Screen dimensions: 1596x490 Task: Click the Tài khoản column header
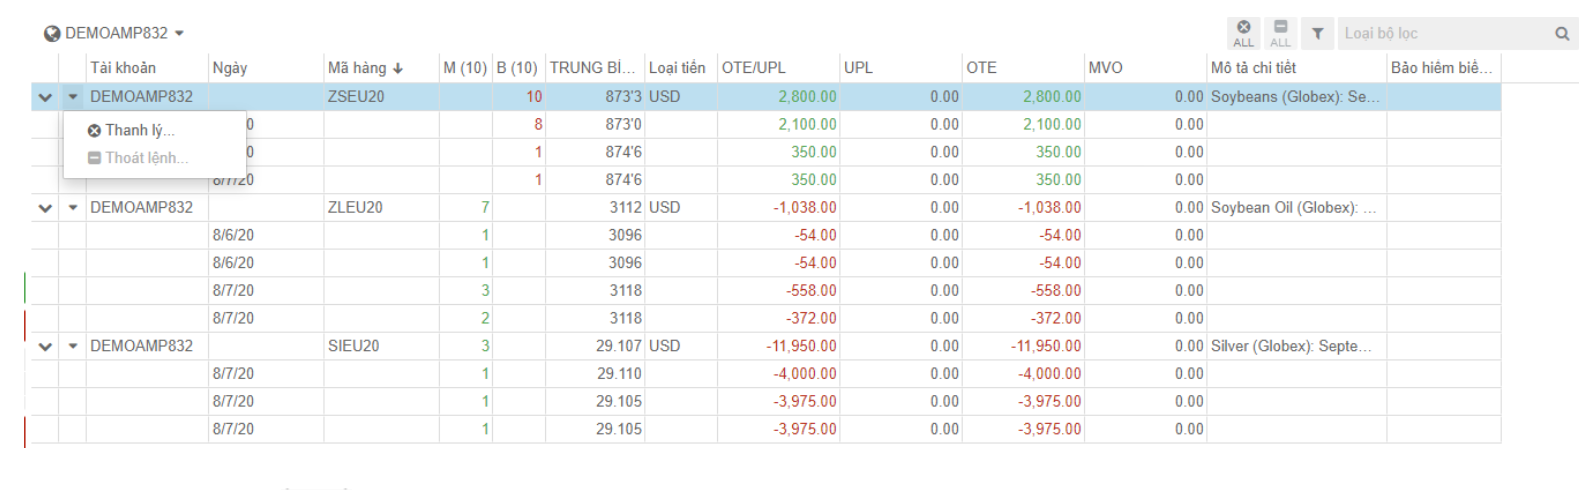click(123, 68)
